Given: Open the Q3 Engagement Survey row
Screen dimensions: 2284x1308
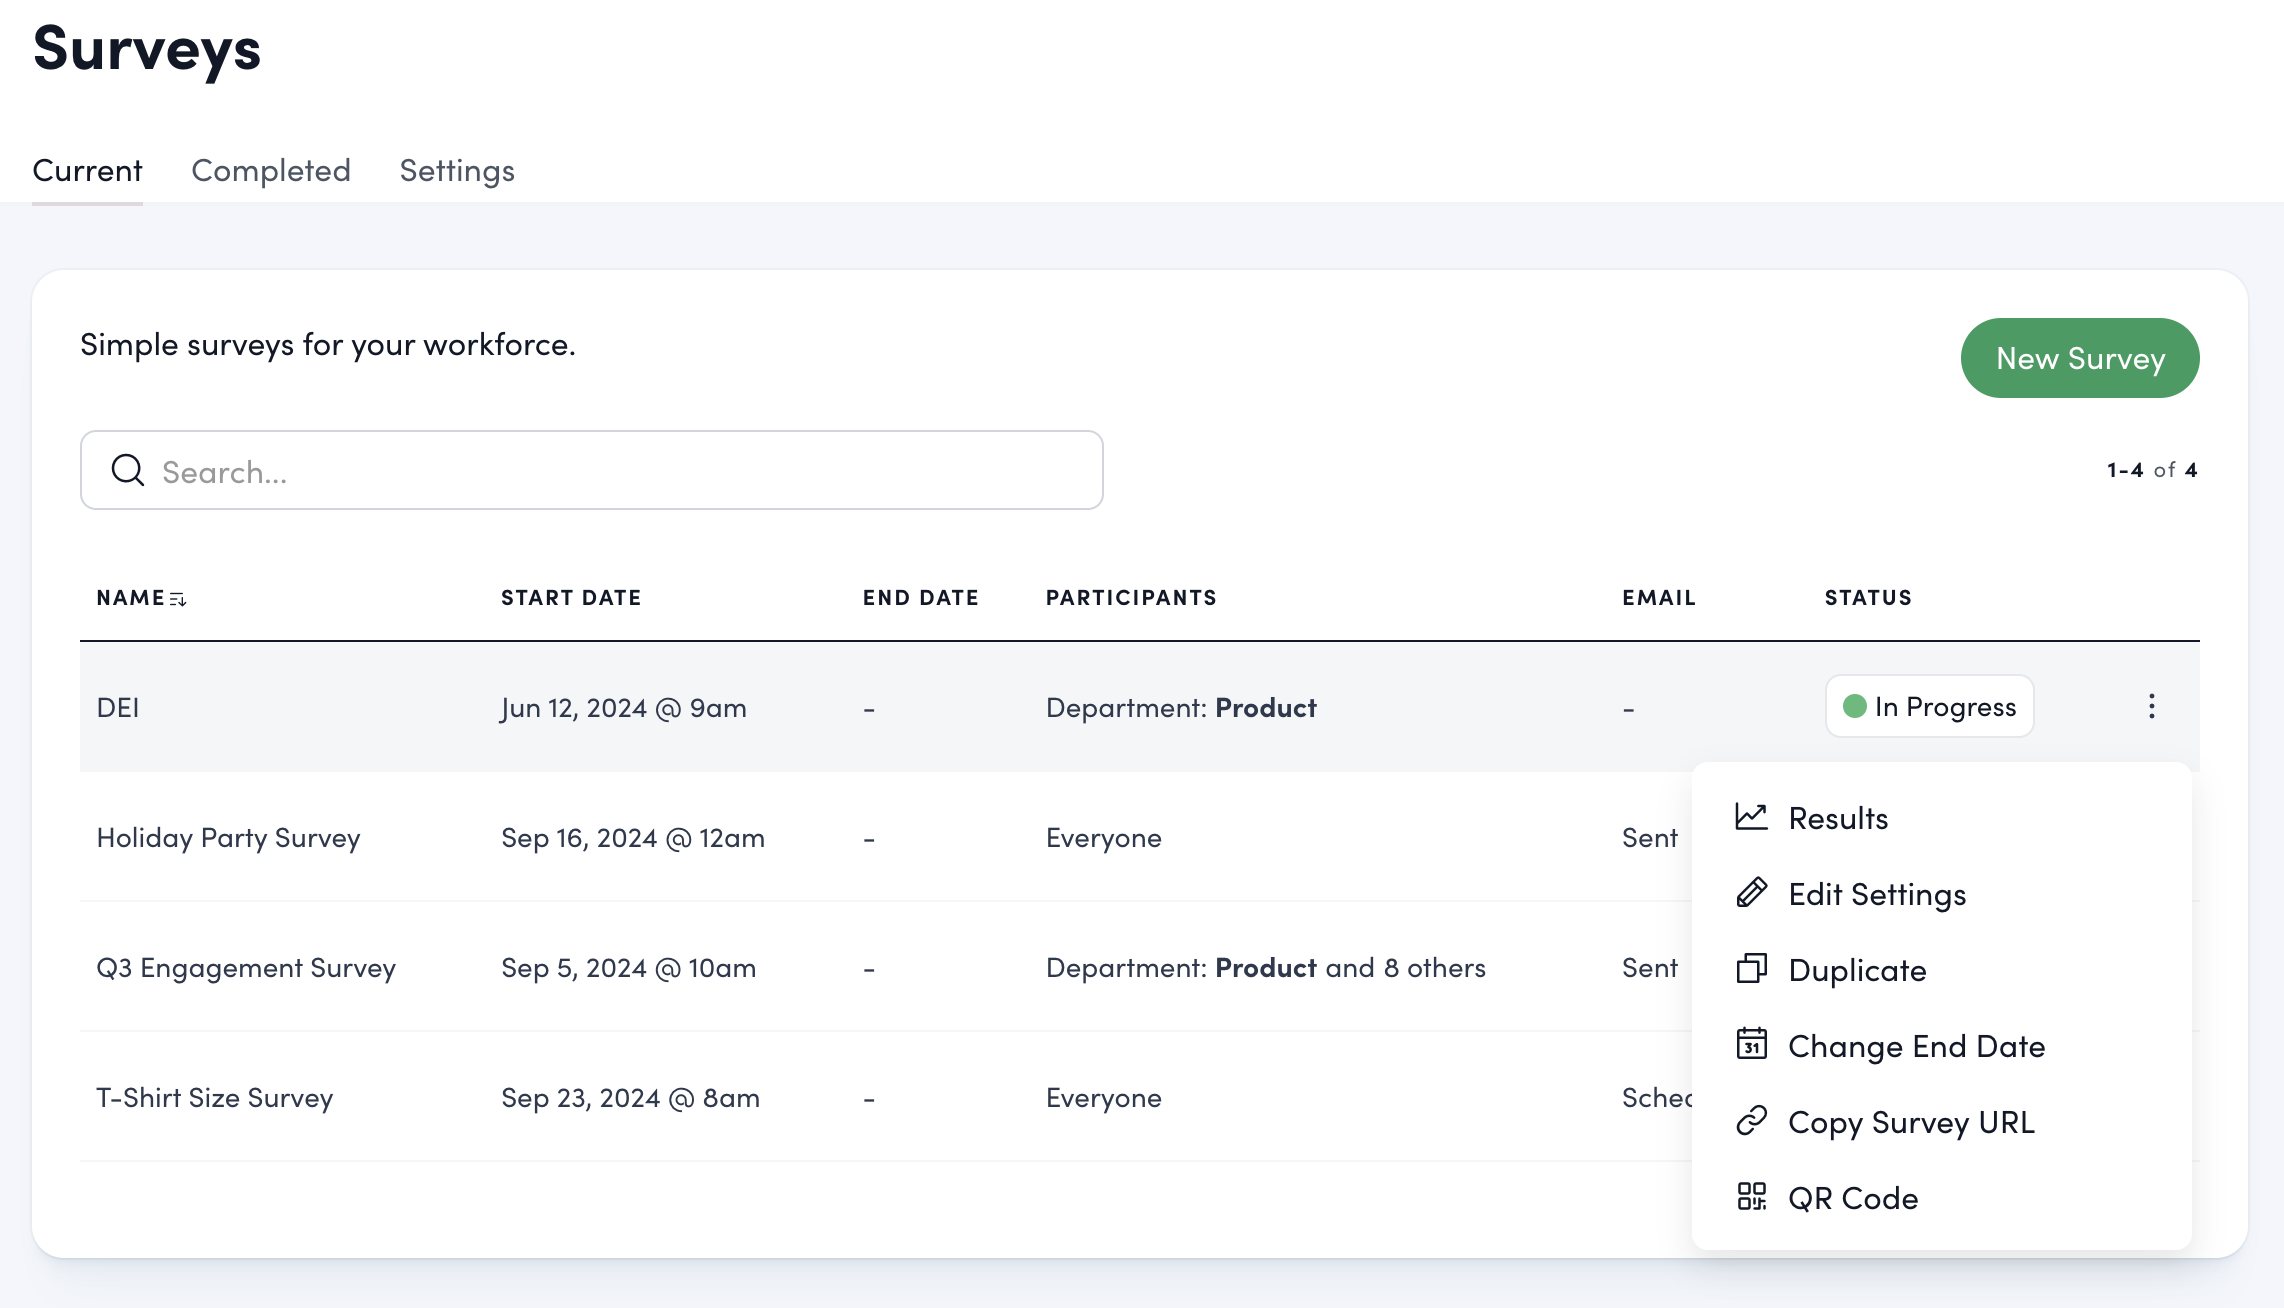Looking at the screenshot, I should pyautogui.click(x=246, y=968).
